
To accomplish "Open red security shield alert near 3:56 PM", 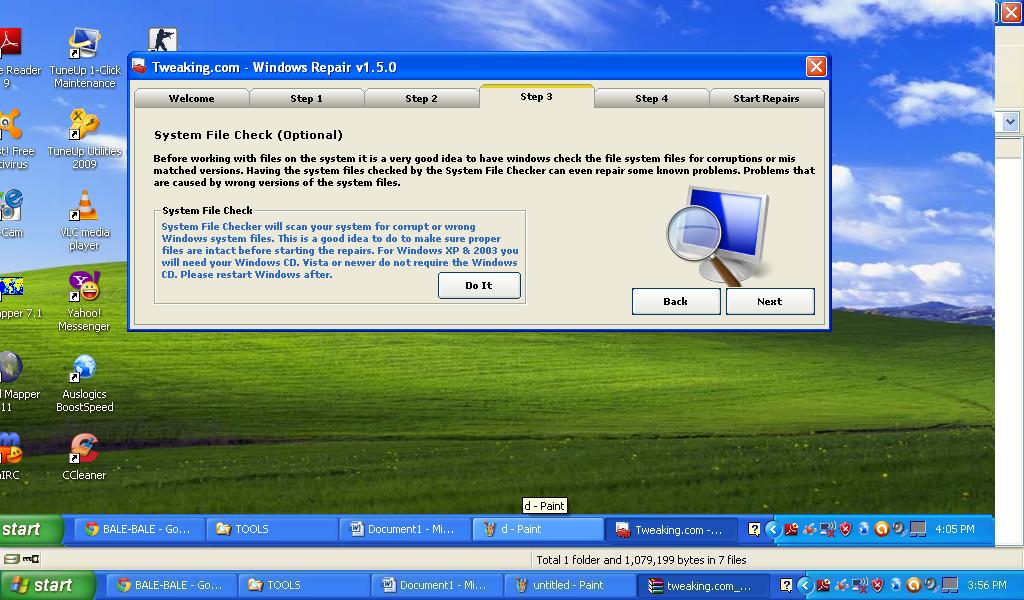I will (x=878, y=585).
